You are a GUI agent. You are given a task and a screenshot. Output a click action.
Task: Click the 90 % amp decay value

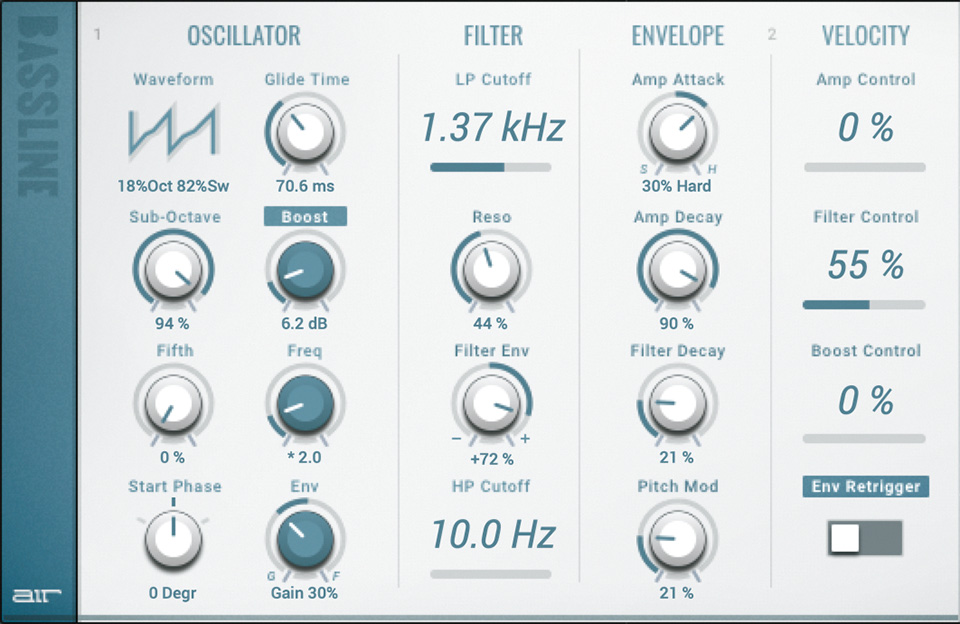677,323
